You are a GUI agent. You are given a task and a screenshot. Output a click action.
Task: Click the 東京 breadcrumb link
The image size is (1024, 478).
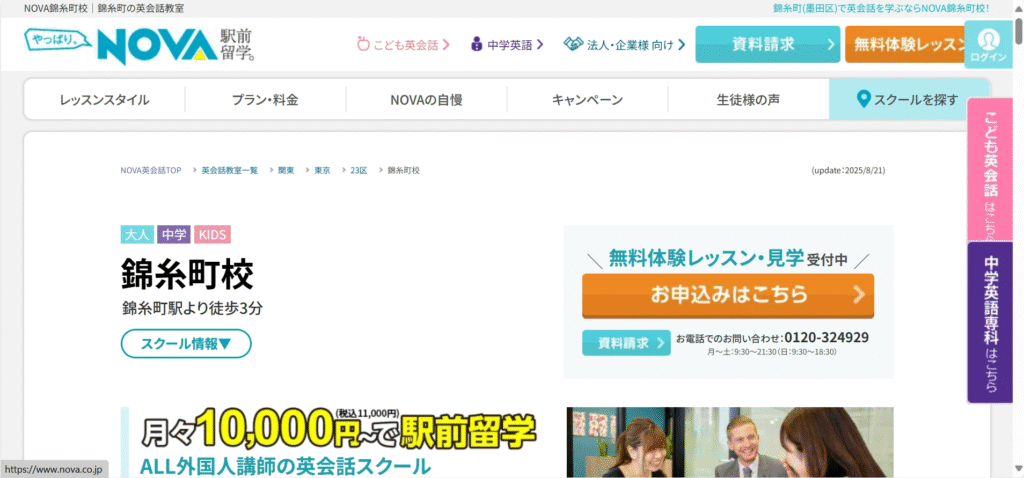[x=322, y=171]
